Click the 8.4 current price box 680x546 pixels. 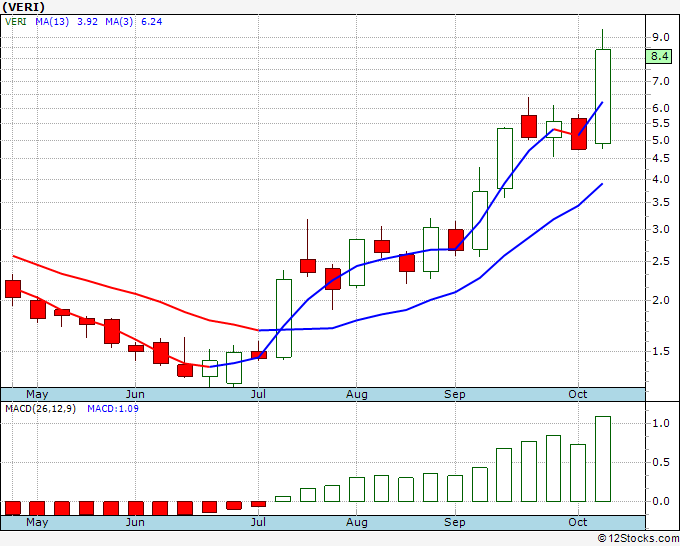click(659, 56)
